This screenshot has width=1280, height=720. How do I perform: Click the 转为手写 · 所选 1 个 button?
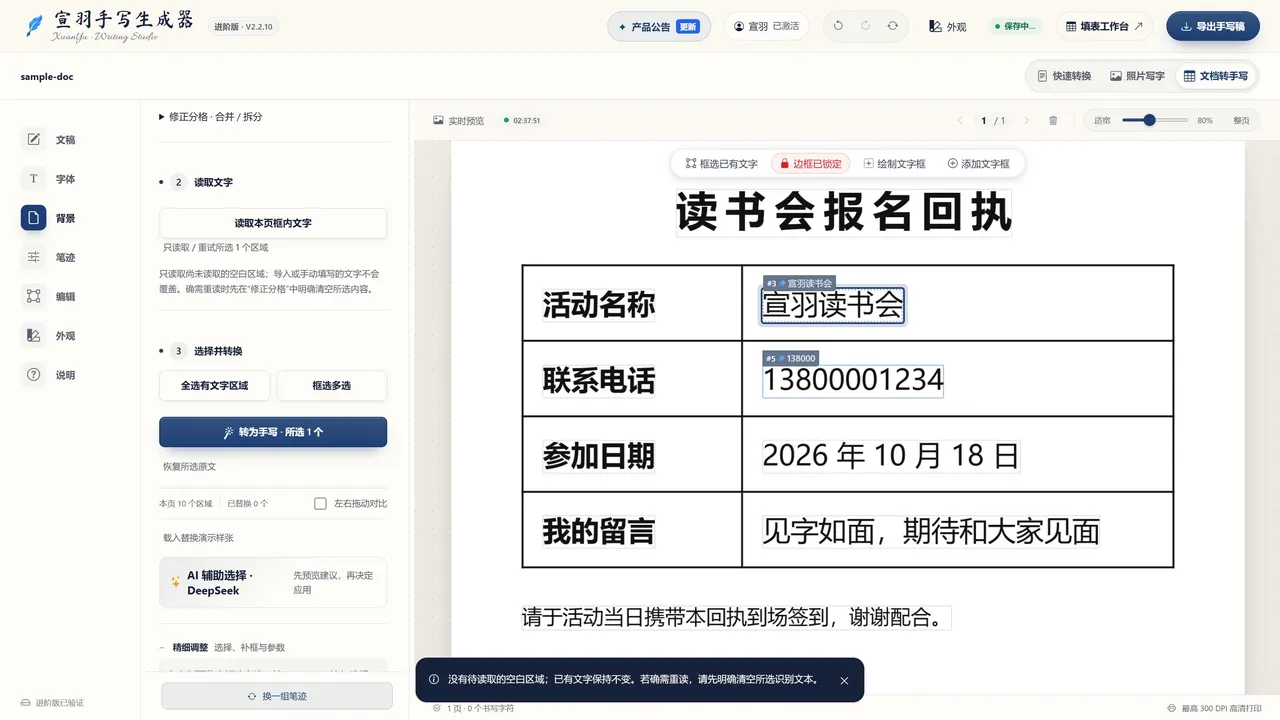pos(273,432)
